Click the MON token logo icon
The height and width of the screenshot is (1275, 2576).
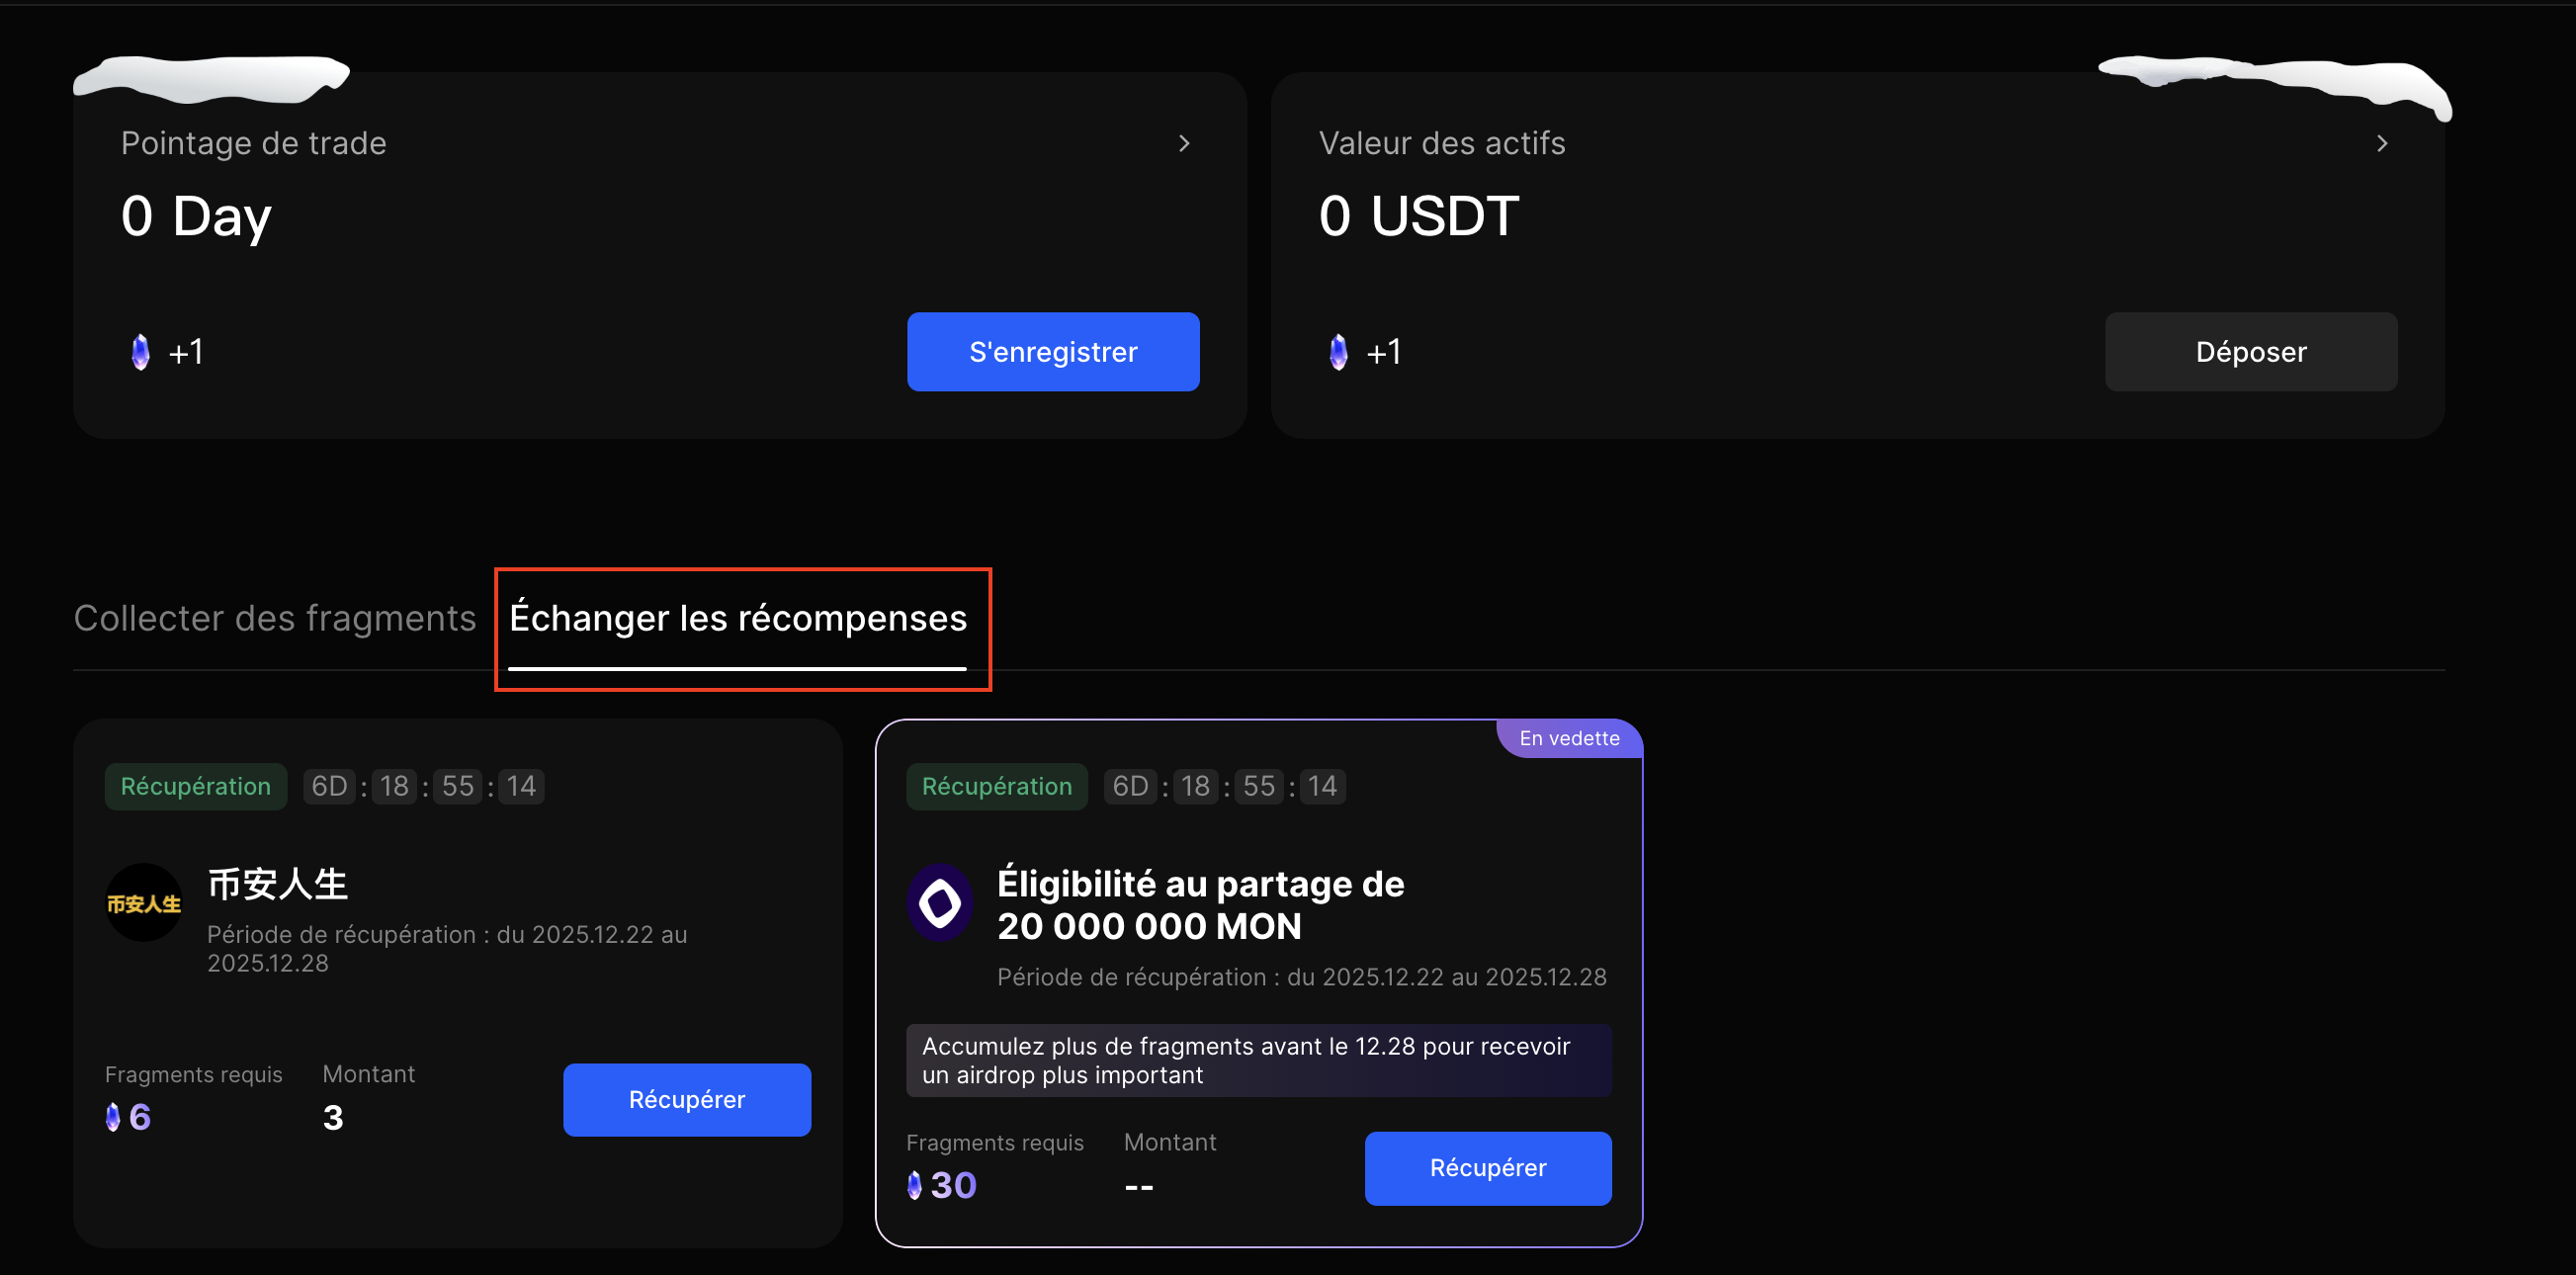pos(940,902)
